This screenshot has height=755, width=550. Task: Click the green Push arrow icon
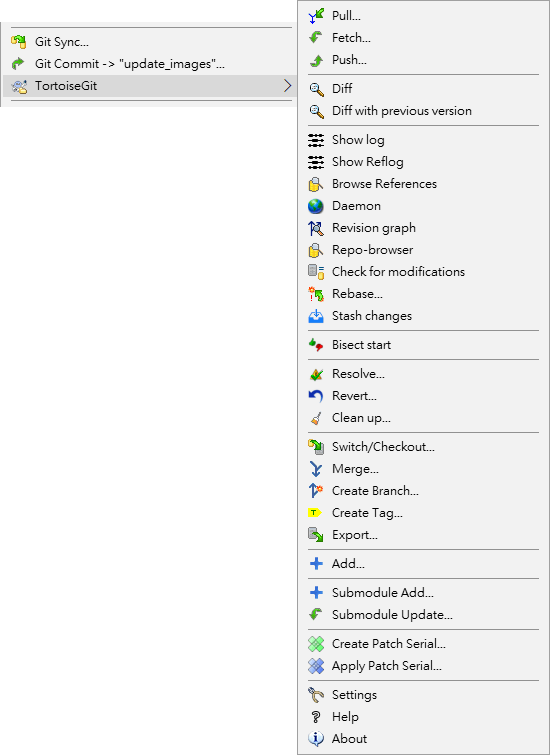(316, 60)
